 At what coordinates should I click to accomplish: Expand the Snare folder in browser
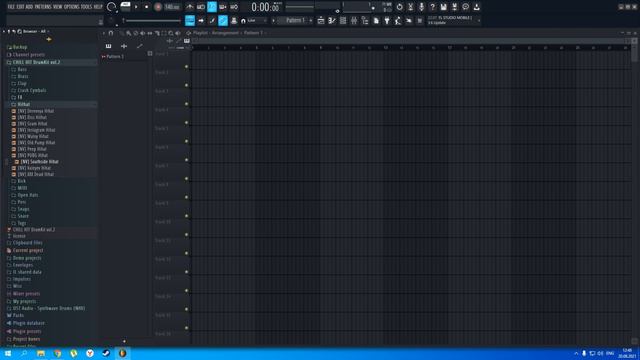click(x=23, y=216)
